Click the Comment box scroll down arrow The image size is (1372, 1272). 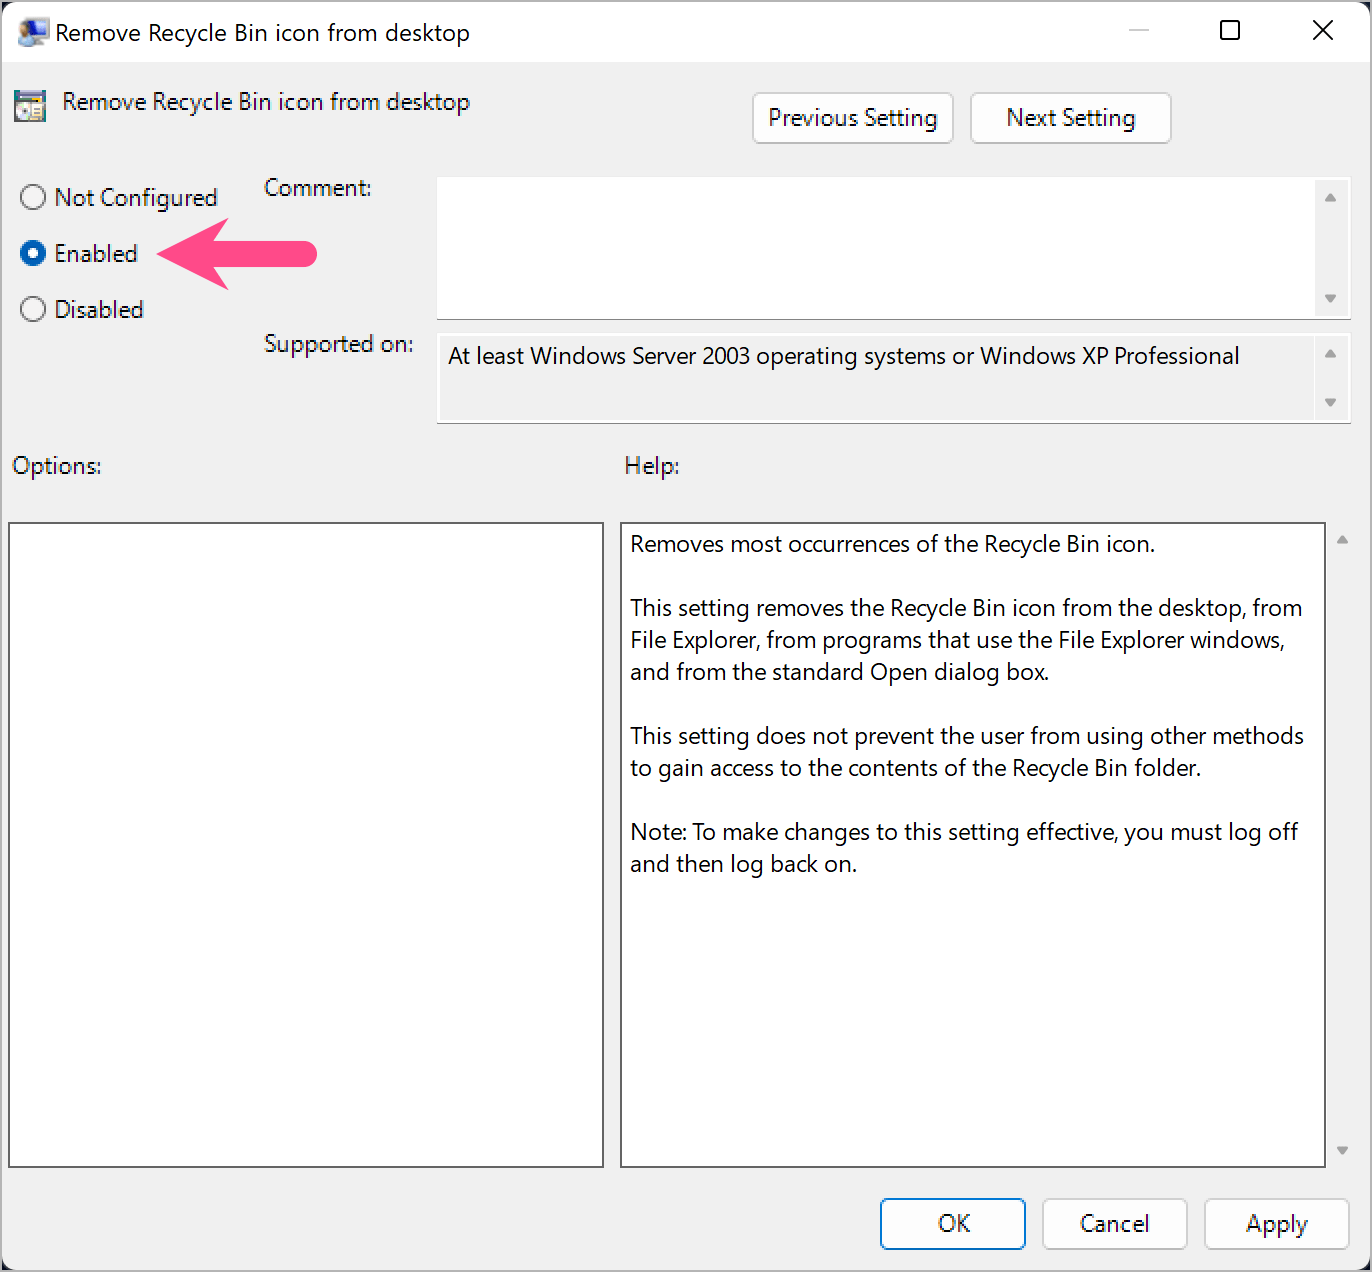pyautogui.click(x=1330, y=298)
